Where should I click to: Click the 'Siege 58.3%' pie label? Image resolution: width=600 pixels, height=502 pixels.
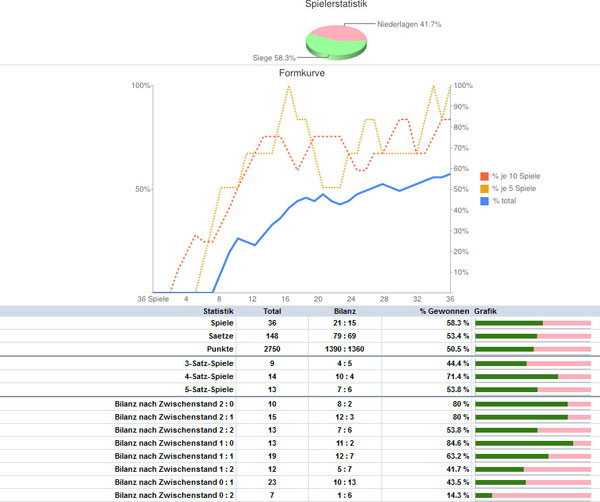click(274, 58)
